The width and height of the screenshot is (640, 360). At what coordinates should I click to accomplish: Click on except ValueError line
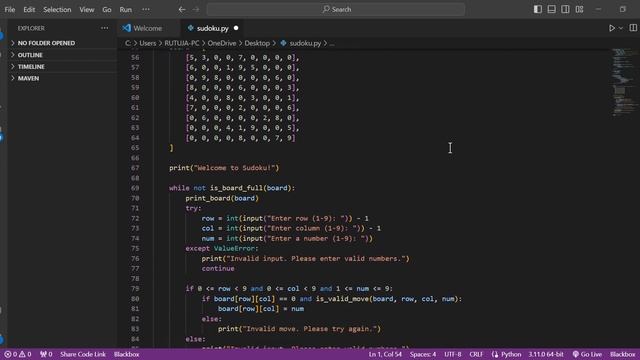[222, 248]
